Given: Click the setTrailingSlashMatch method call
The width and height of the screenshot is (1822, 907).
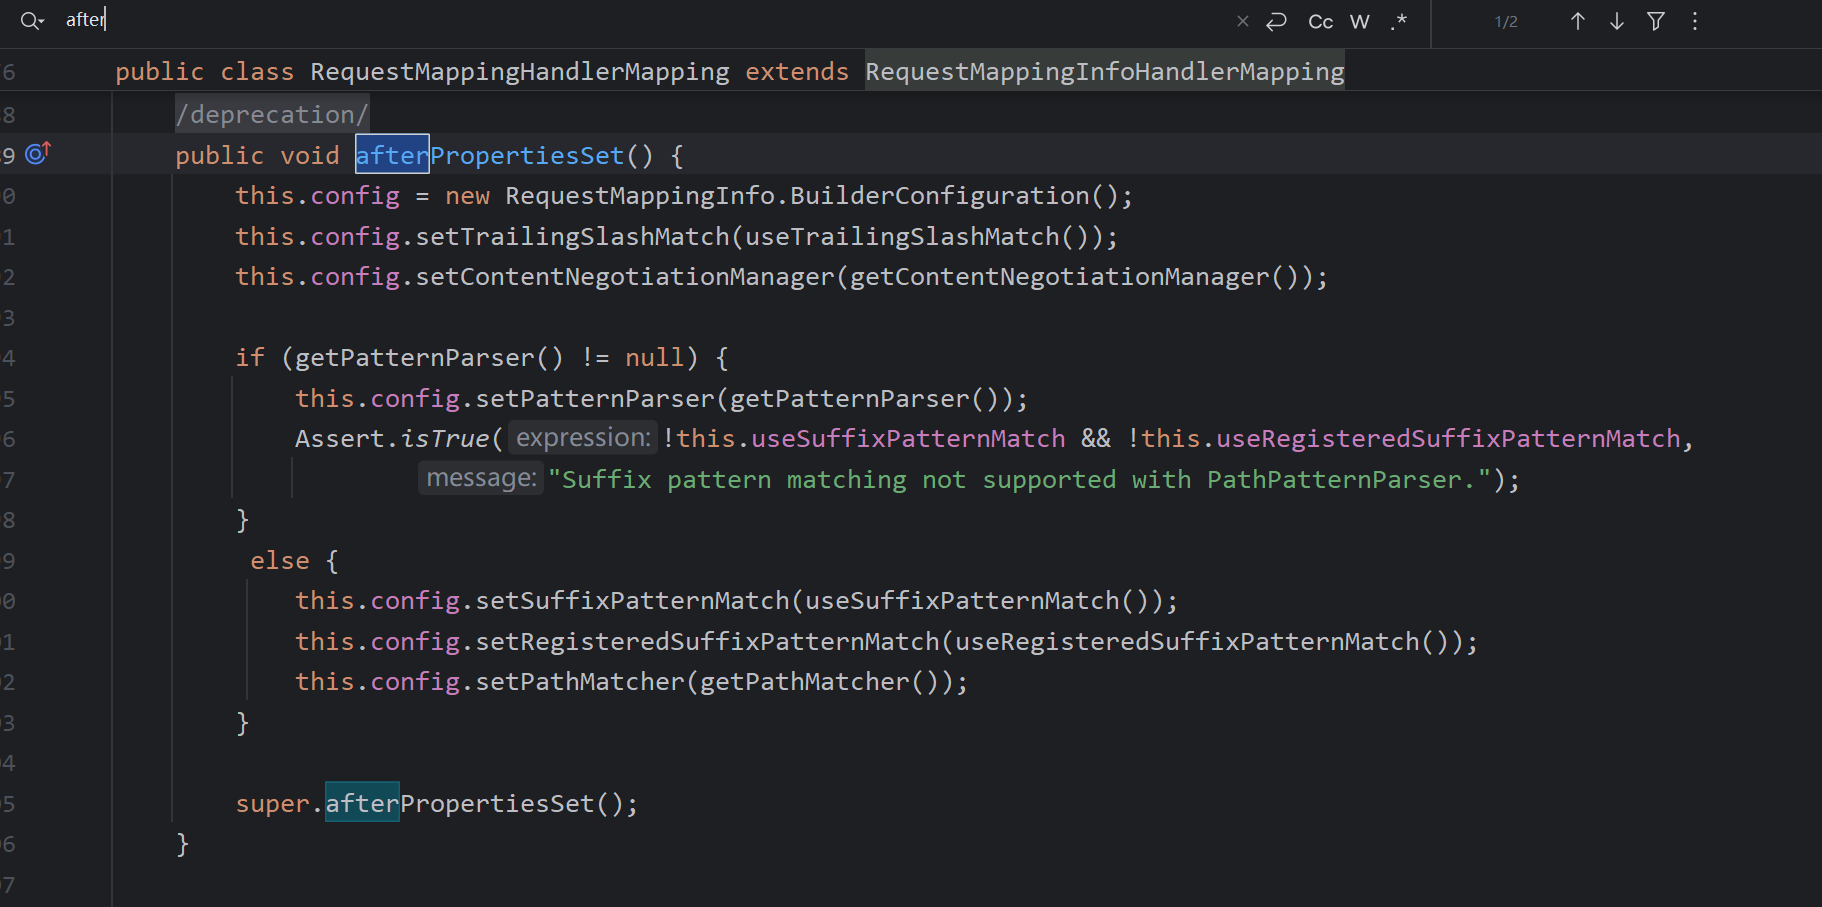Looking at the screenshot, I should (572, 237).
